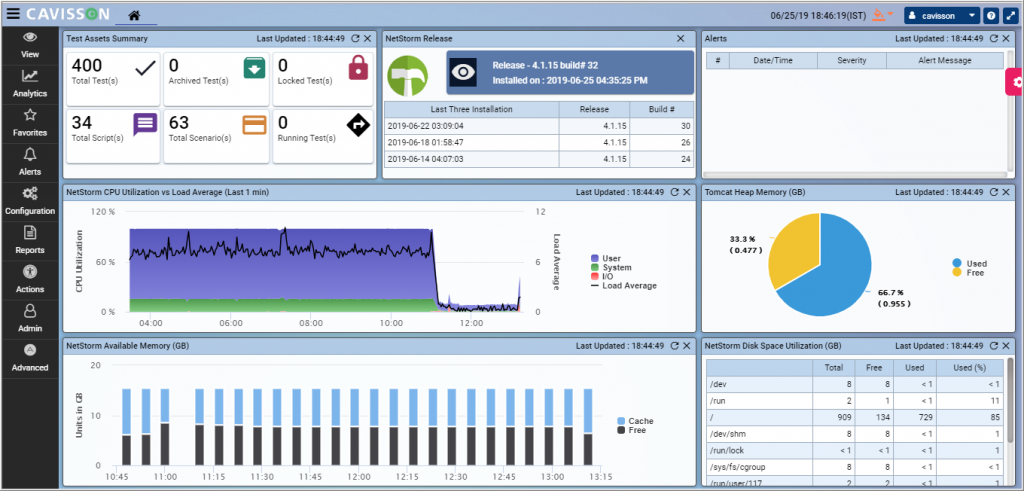1024x491 pixels.
Task: Open Actions in the sidebar
Action: 30,280
